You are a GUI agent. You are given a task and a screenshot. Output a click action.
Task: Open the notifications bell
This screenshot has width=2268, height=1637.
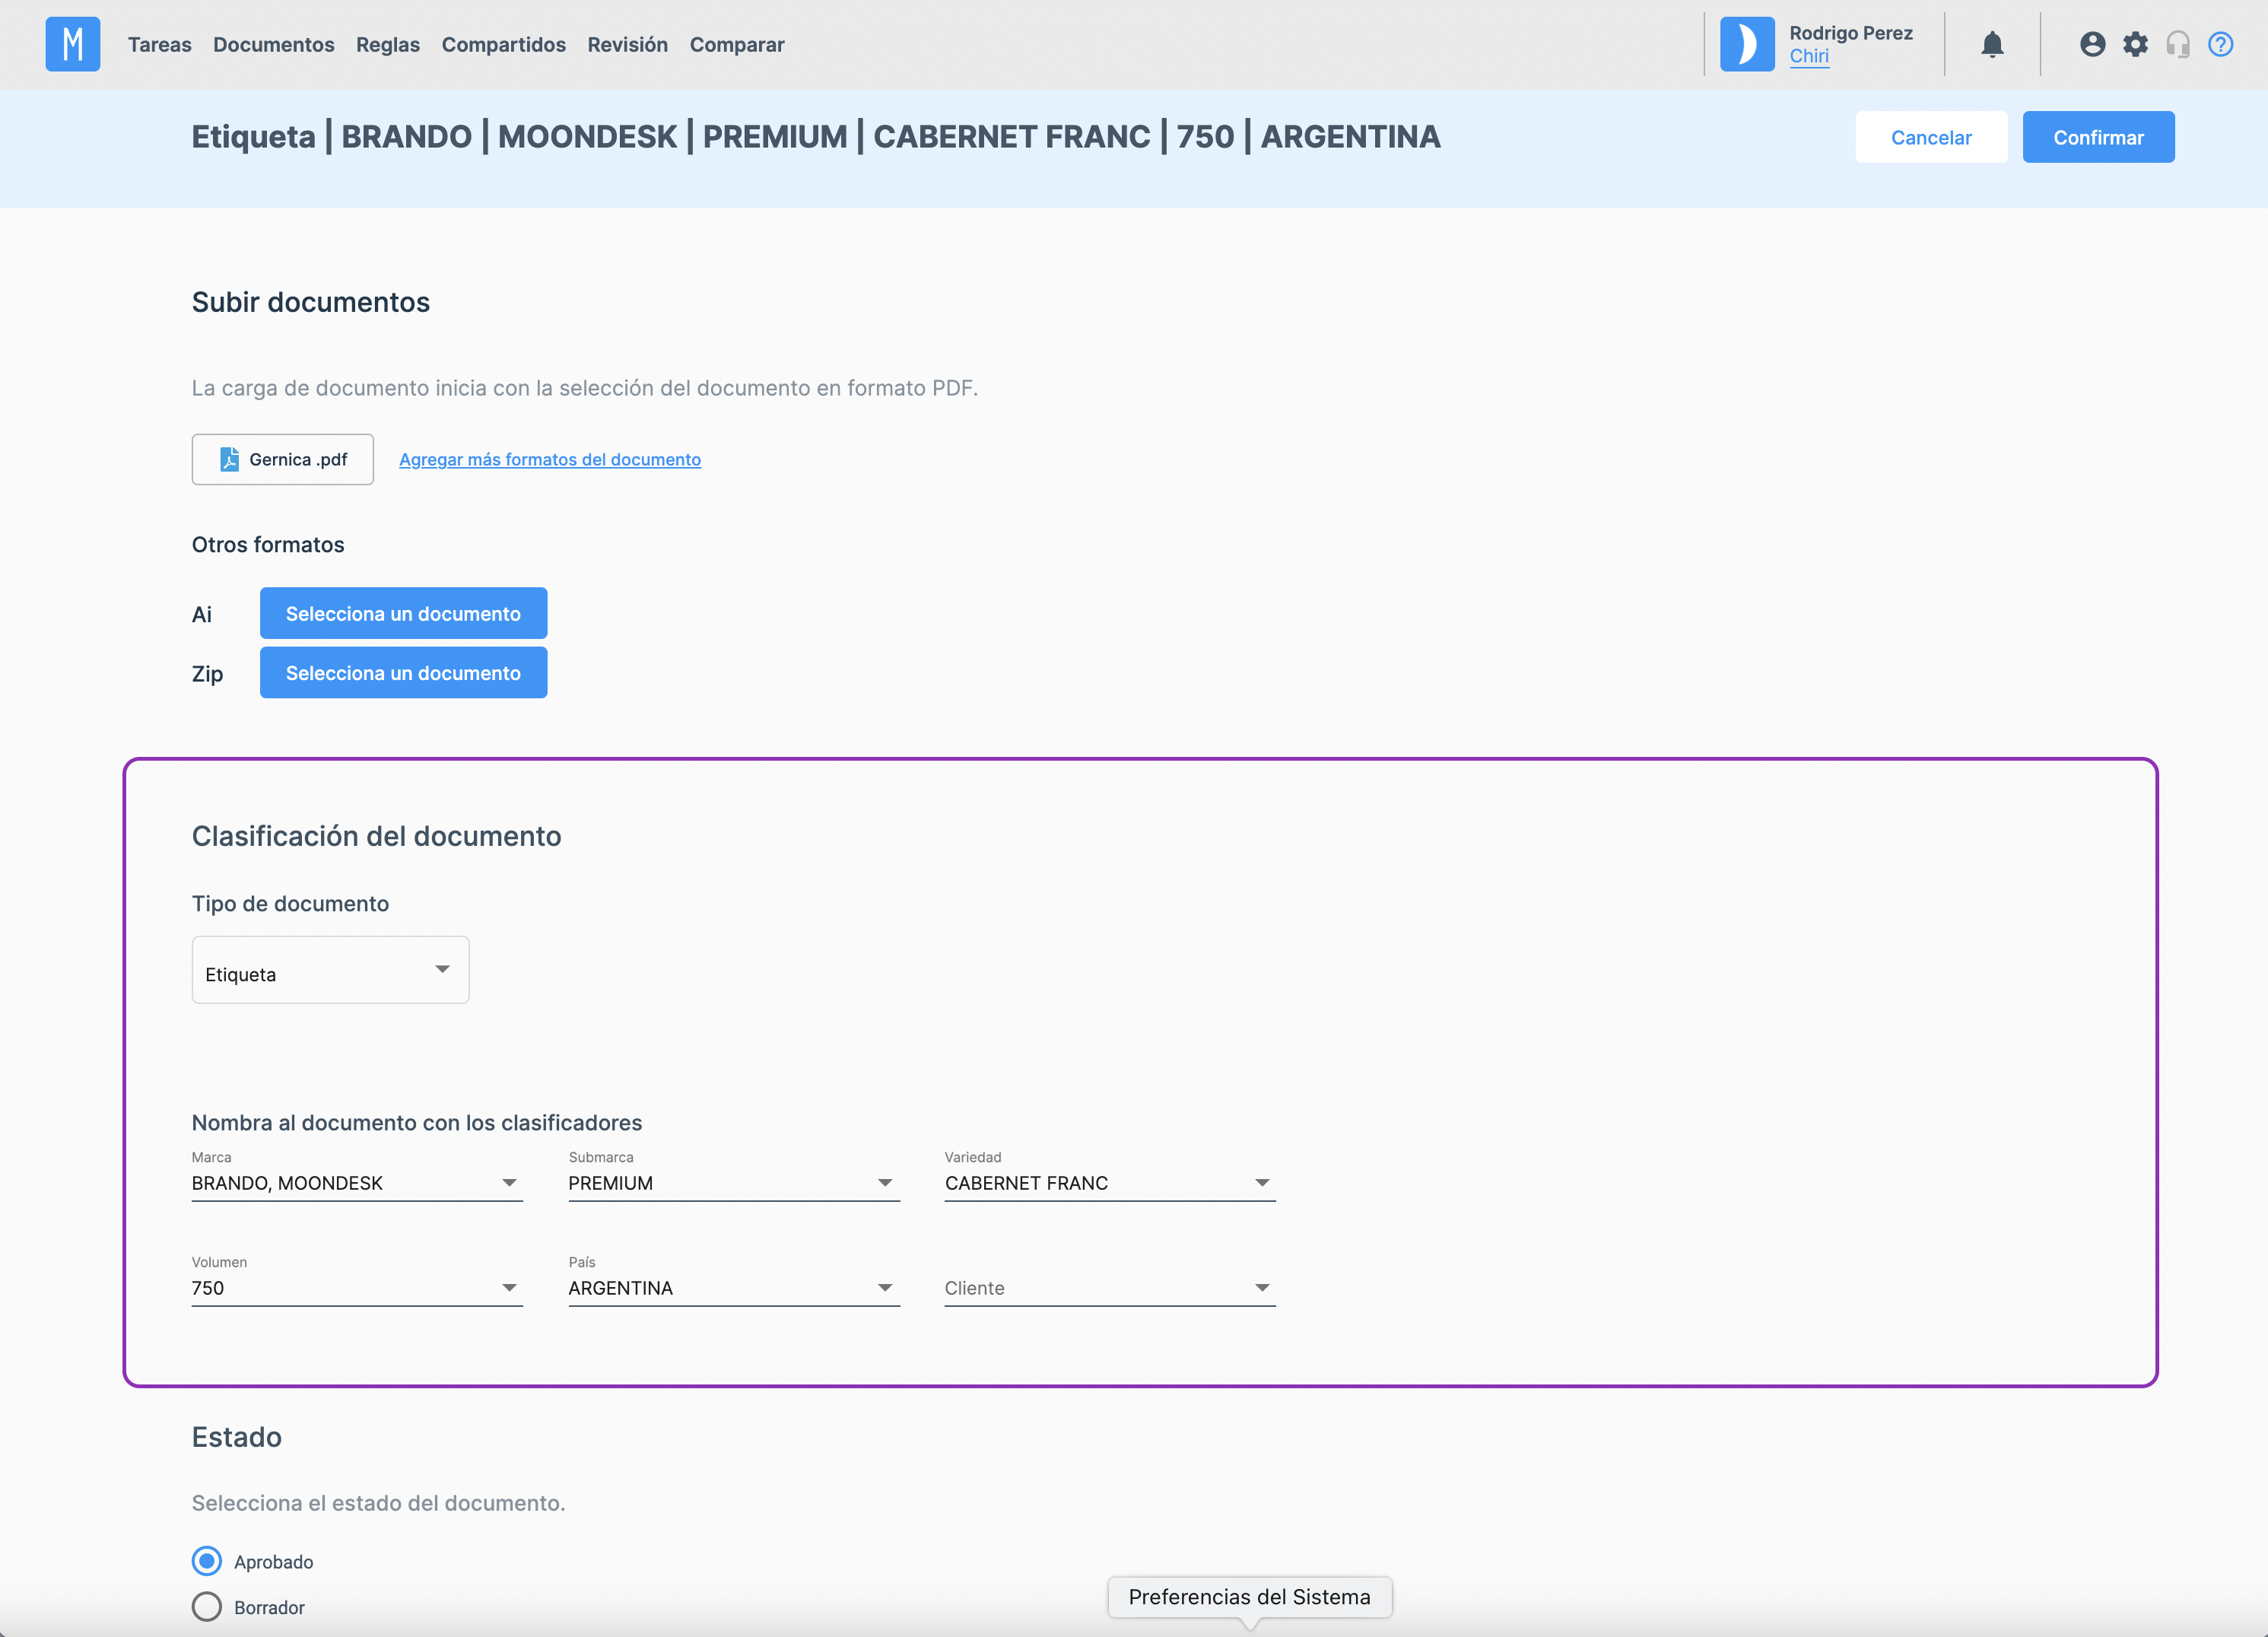click(x=1992, y=44)
